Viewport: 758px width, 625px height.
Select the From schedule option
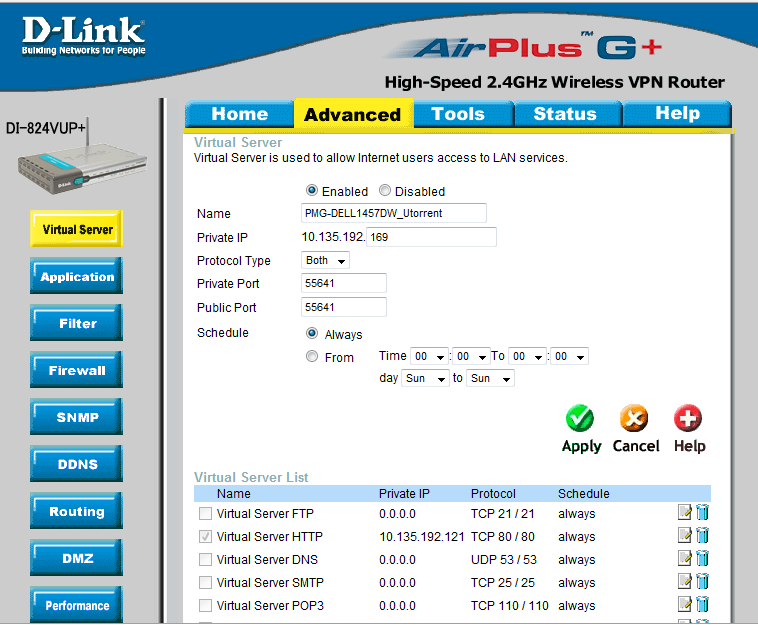(312, 357)
